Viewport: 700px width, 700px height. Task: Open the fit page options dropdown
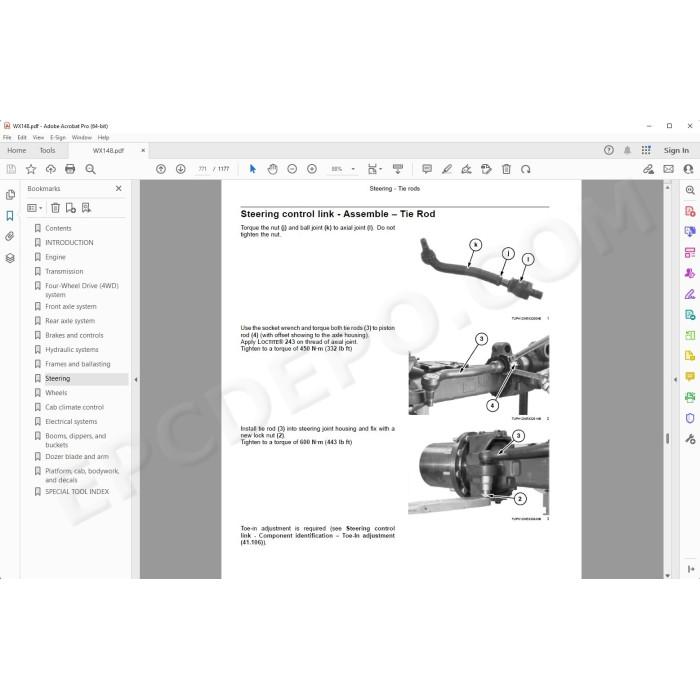[x=375, y=169]
